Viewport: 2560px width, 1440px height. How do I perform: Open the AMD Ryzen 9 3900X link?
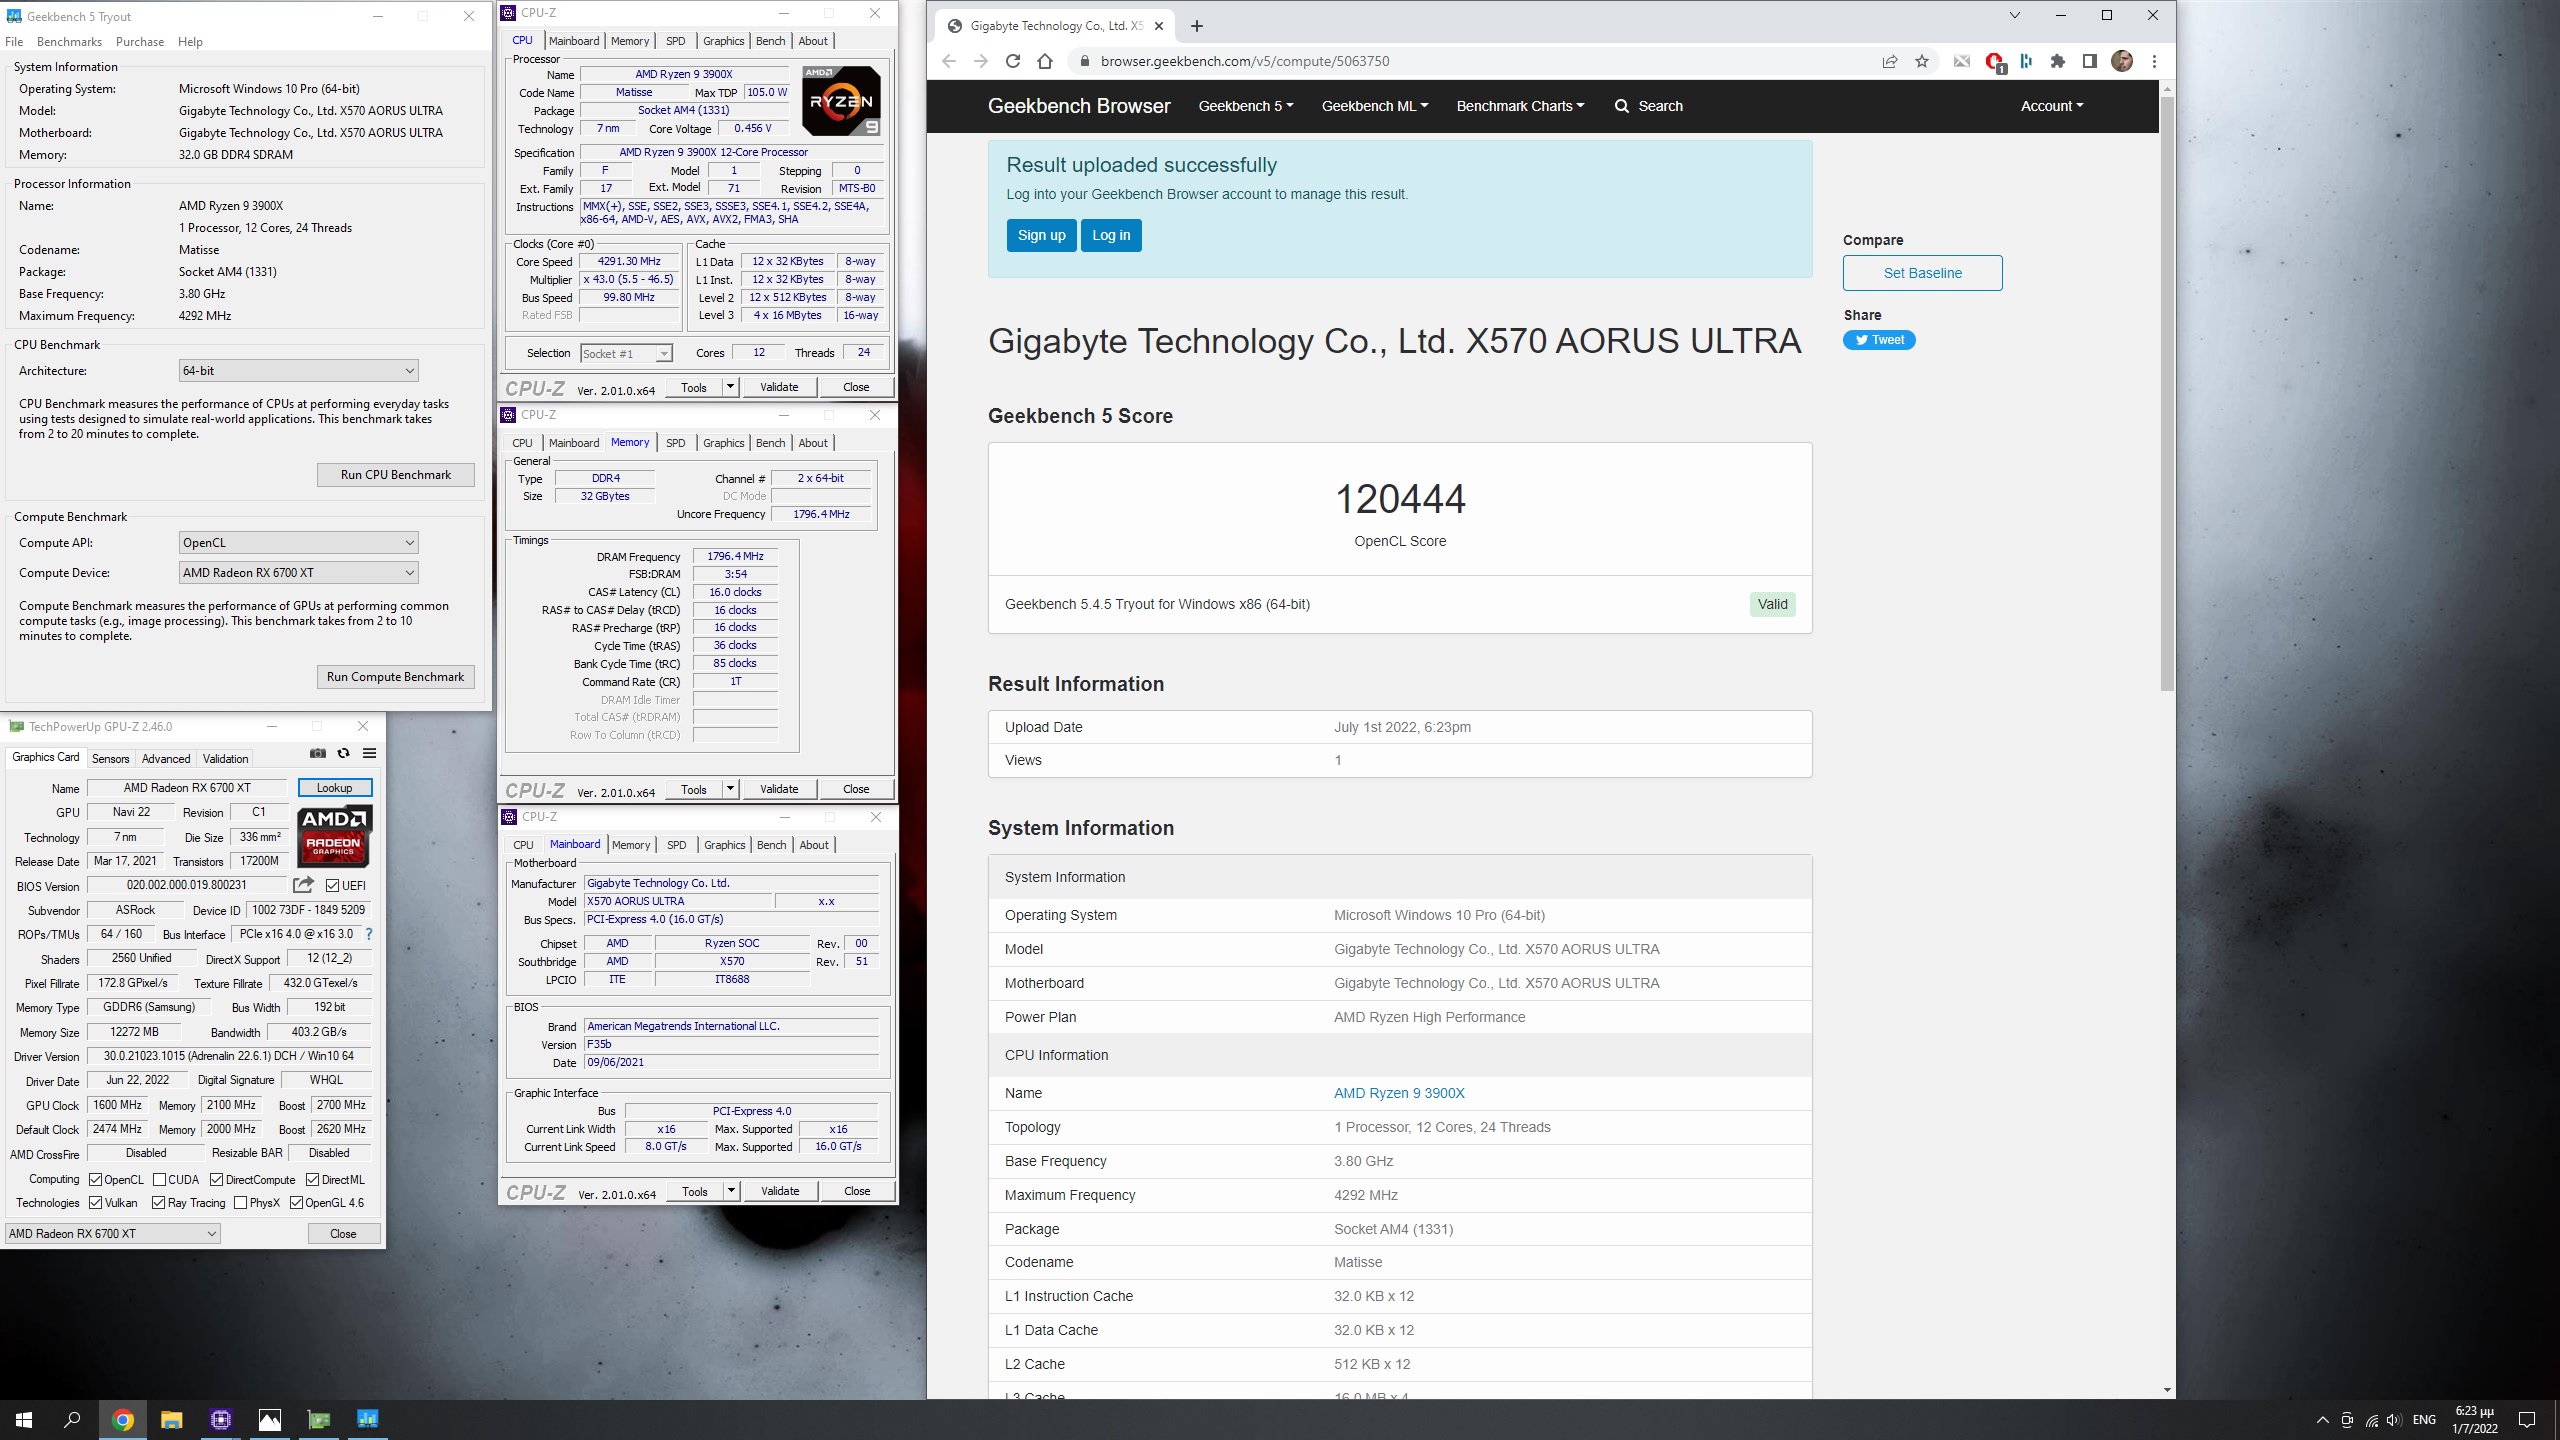[1399, 1093]
